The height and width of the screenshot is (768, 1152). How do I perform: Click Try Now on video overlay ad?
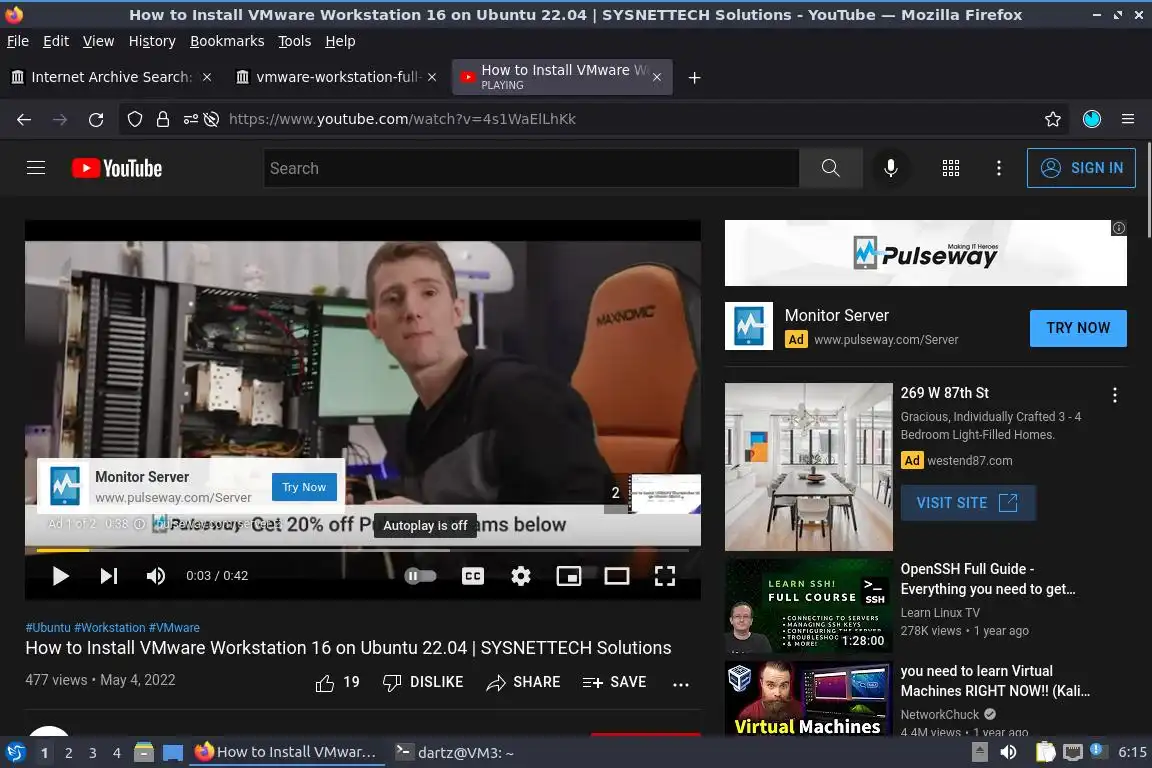coord(304,487)
